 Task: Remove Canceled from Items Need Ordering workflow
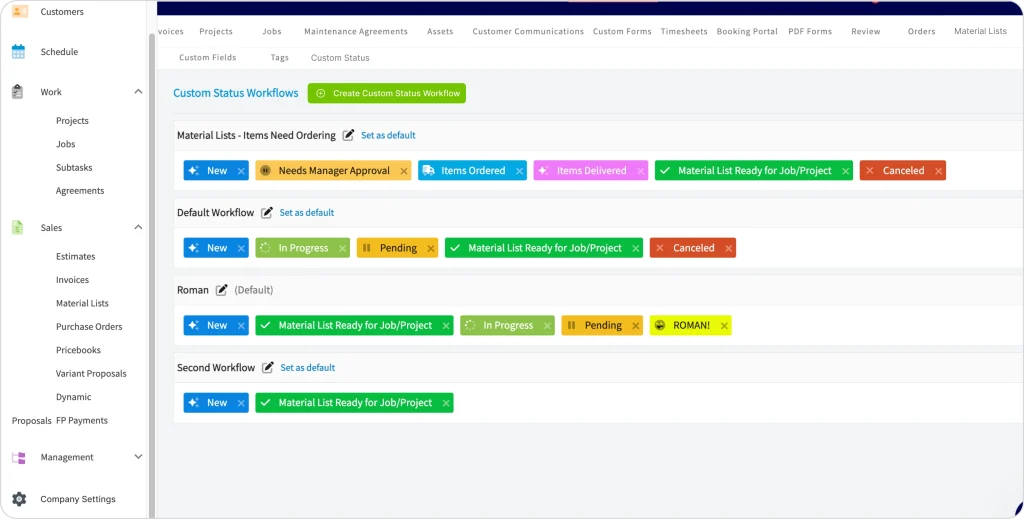point(938,171)
